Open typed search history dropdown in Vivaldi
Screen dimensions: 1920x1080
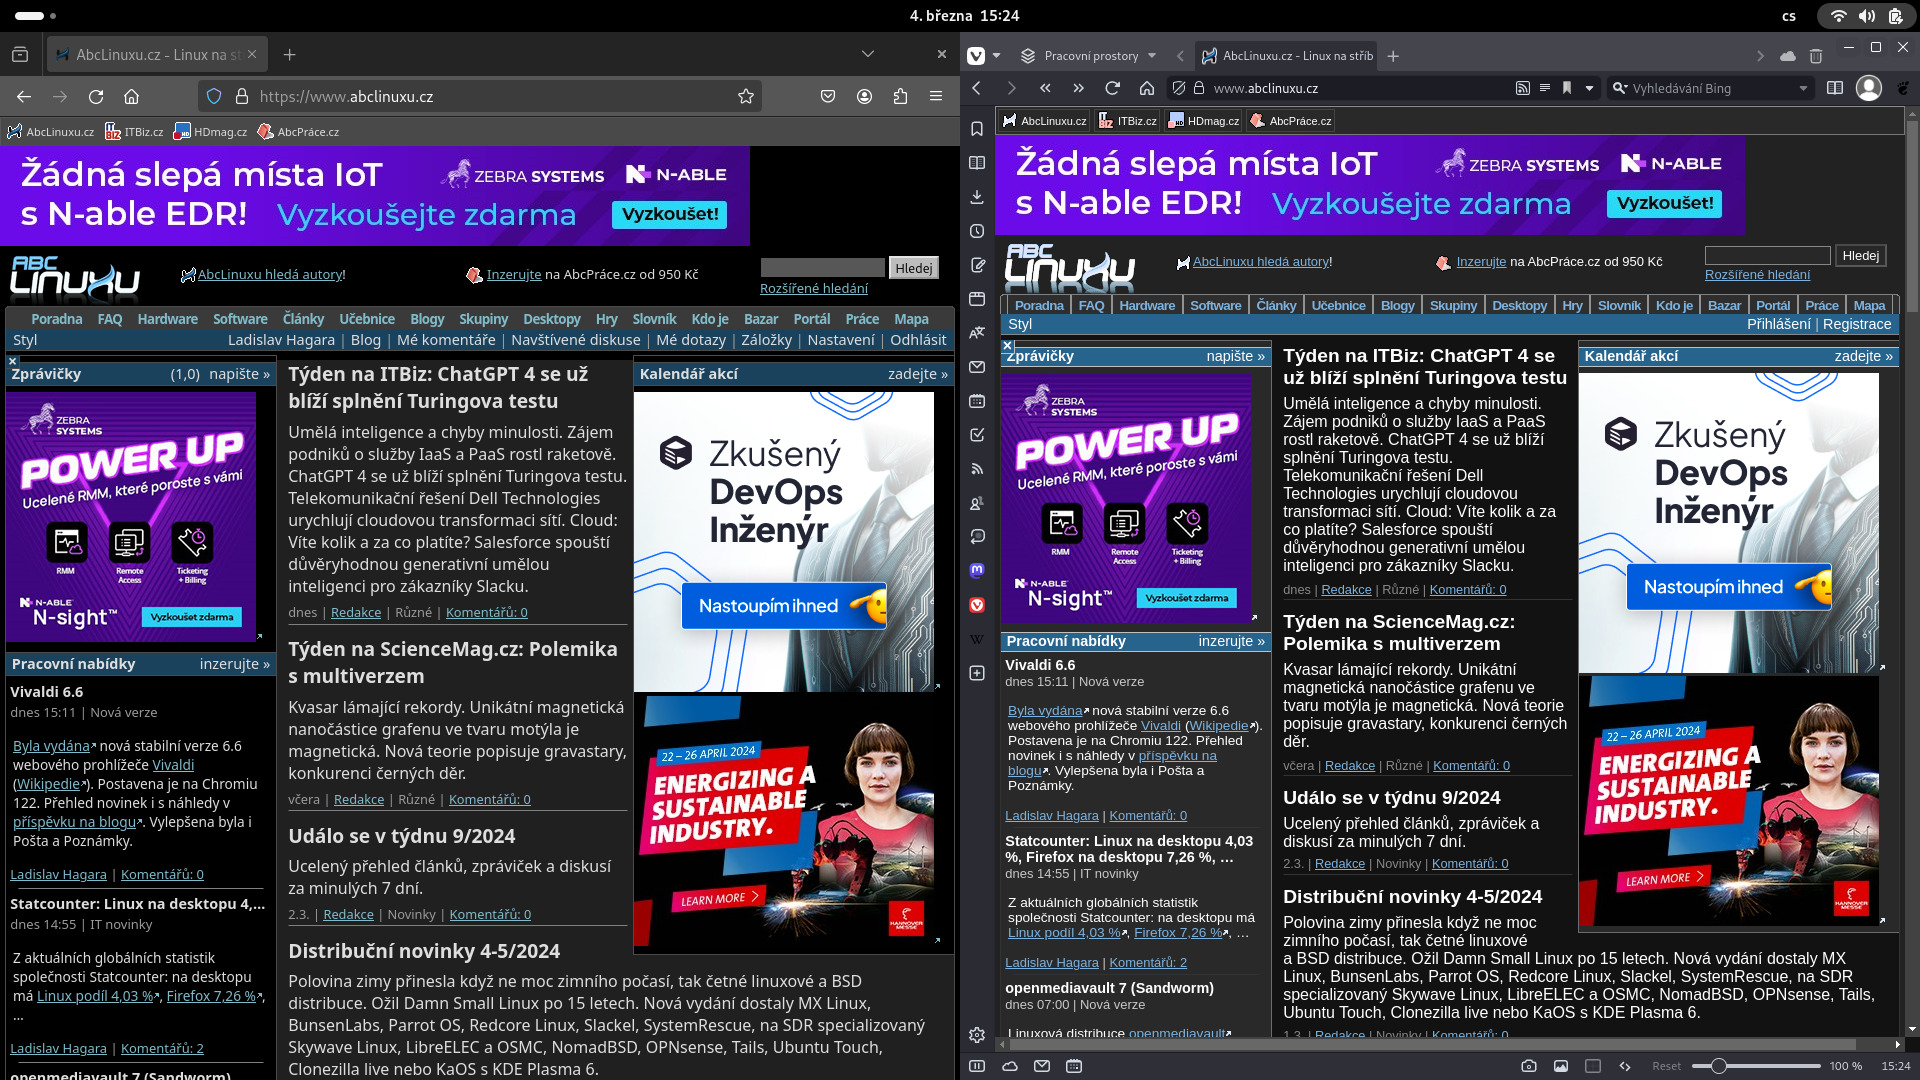(1803, 88)
